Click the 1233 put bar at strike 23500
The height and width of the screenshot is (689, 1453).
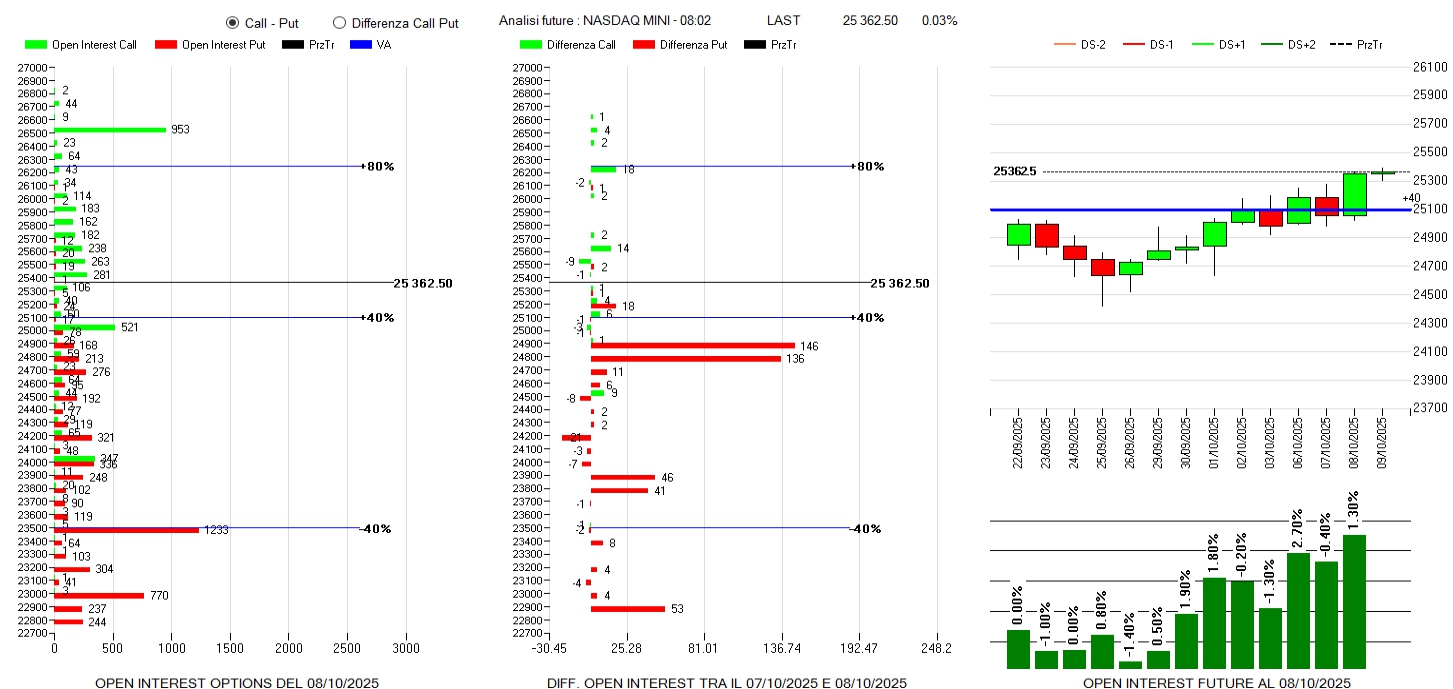pos(126,529)
